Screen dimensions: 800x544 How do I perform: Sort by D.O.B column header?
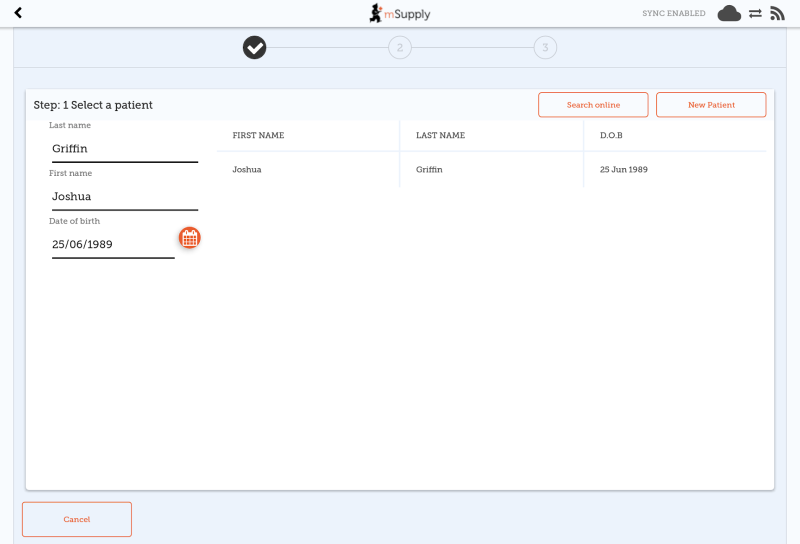(611, 135)
